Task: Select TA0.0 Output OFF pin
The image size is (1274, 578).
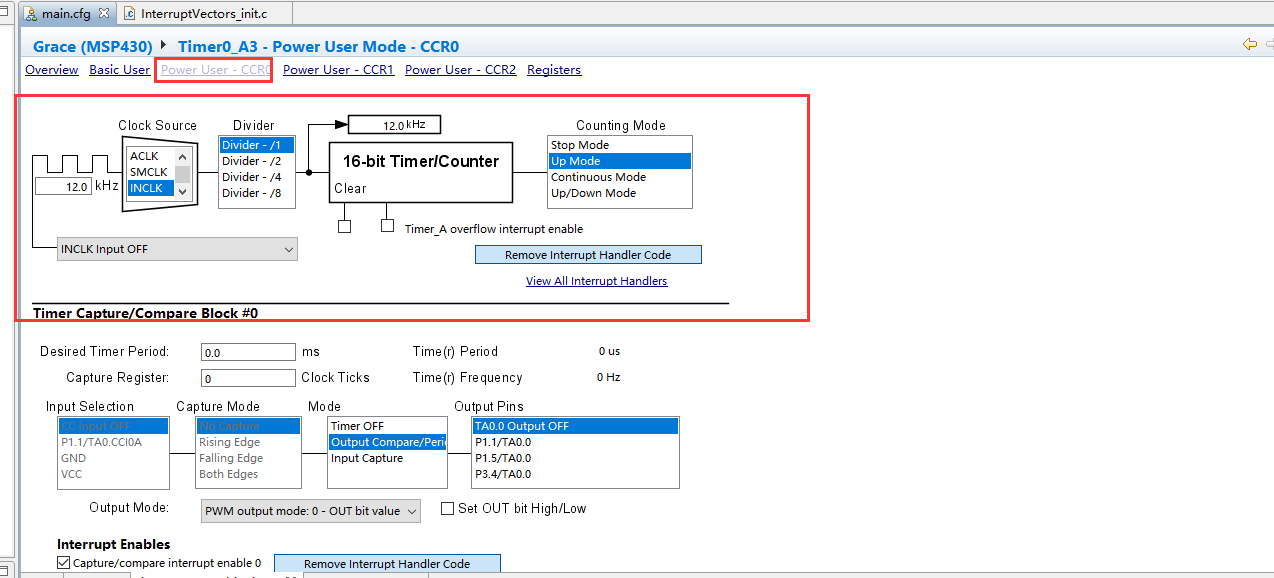Action: (x=575, y=426)
